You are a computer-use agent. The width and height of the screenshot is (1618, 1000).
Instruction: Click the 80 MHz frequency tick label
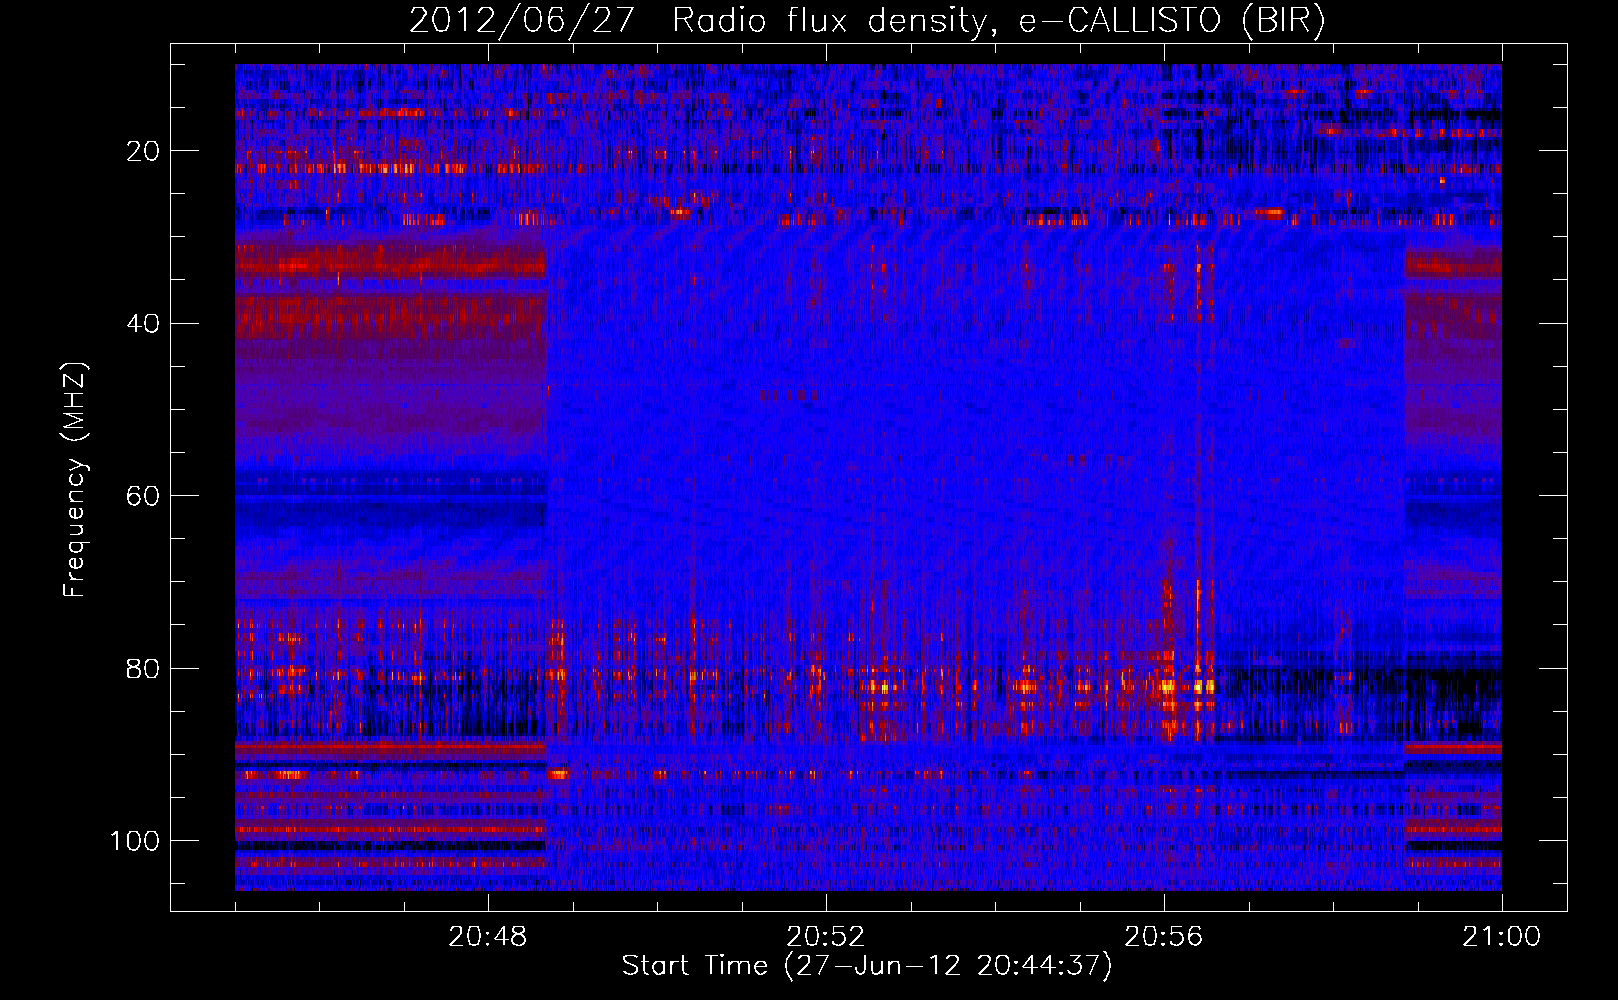tap(143, 669)
